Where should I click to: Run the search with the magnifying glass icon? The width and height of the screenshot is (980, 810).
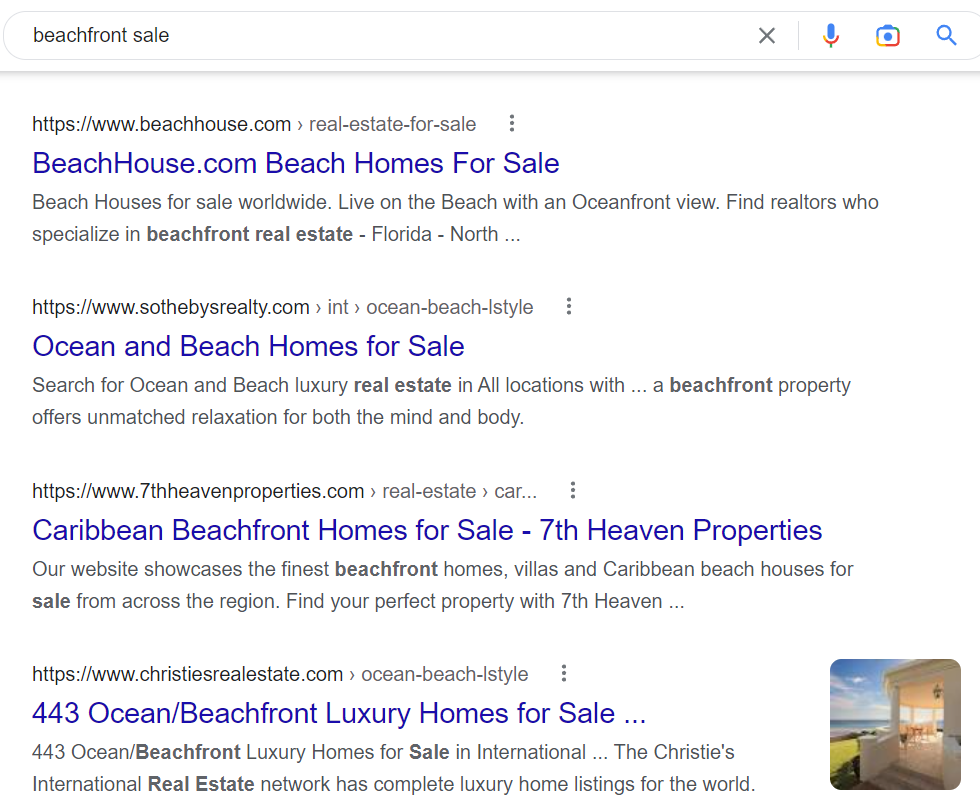[945, 35]
